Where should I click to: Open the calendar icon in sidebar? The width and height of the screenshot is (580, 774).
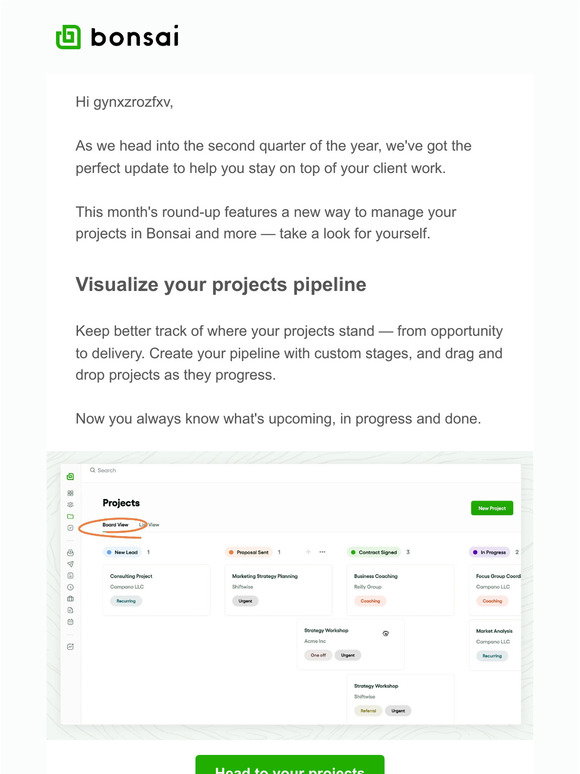(x=70, y=622)
